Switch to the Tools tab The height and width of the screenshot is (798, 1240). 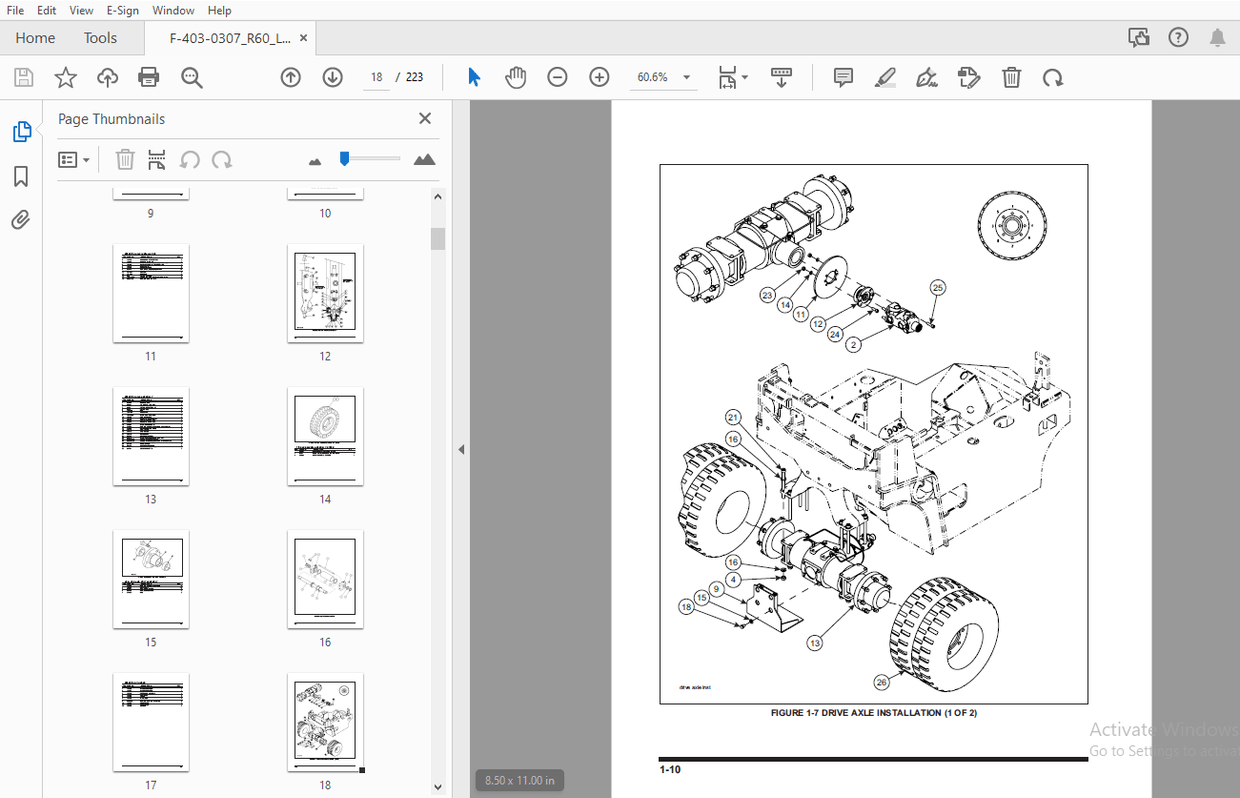(x=100, y=37)
